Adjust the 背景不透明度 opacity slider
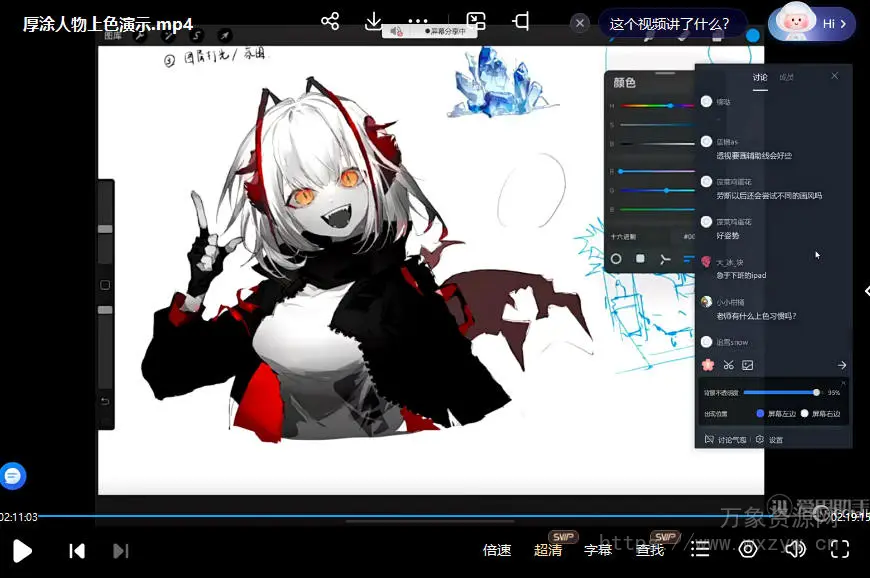 click(782, 392)
